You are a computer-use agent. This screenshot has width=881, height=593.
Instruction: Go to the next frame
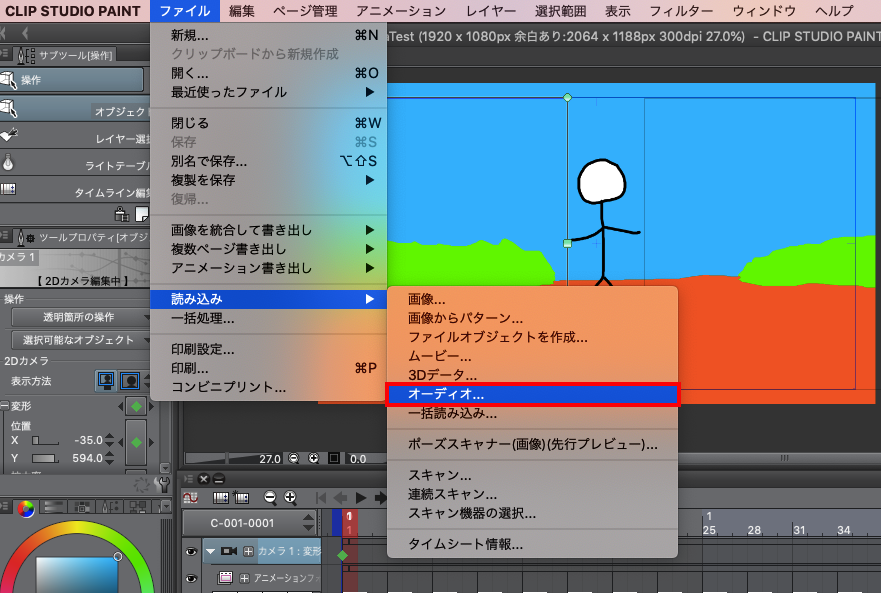pos(380,497)
